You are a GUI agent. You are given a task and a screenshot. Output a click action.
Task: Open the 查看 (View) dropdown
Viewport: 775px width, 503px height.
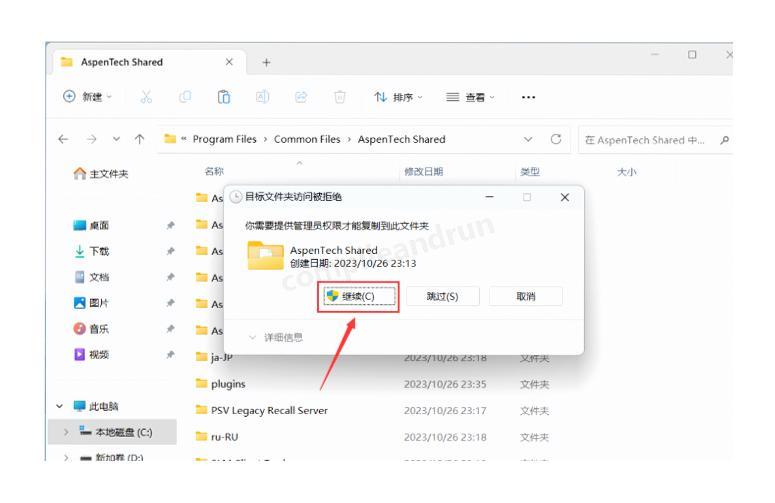tap(470, 97)
